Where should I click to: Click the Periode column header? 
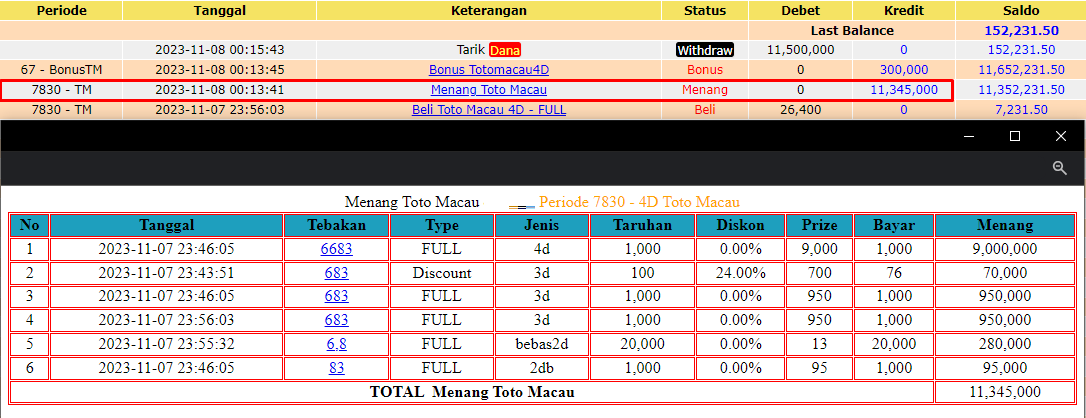[x=61, y=10]
